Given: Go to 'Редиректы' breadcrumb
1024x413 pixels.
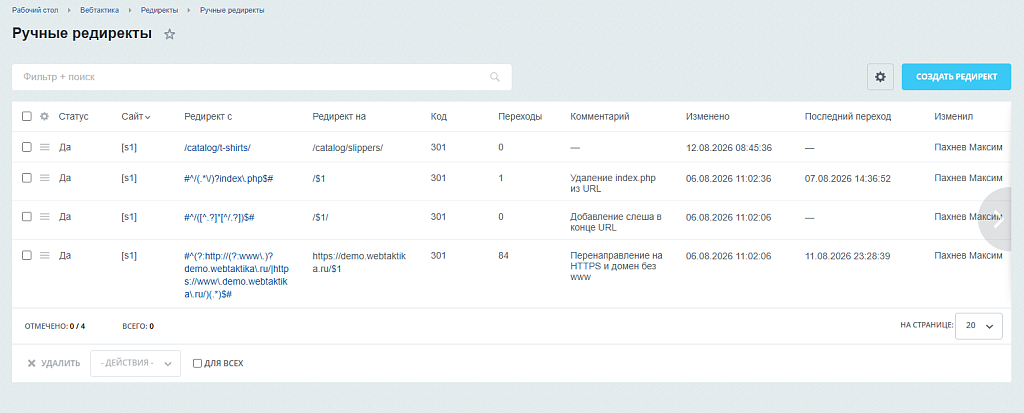Looking at the screenshot, I should pyautogui.click(x=160, y=10).
